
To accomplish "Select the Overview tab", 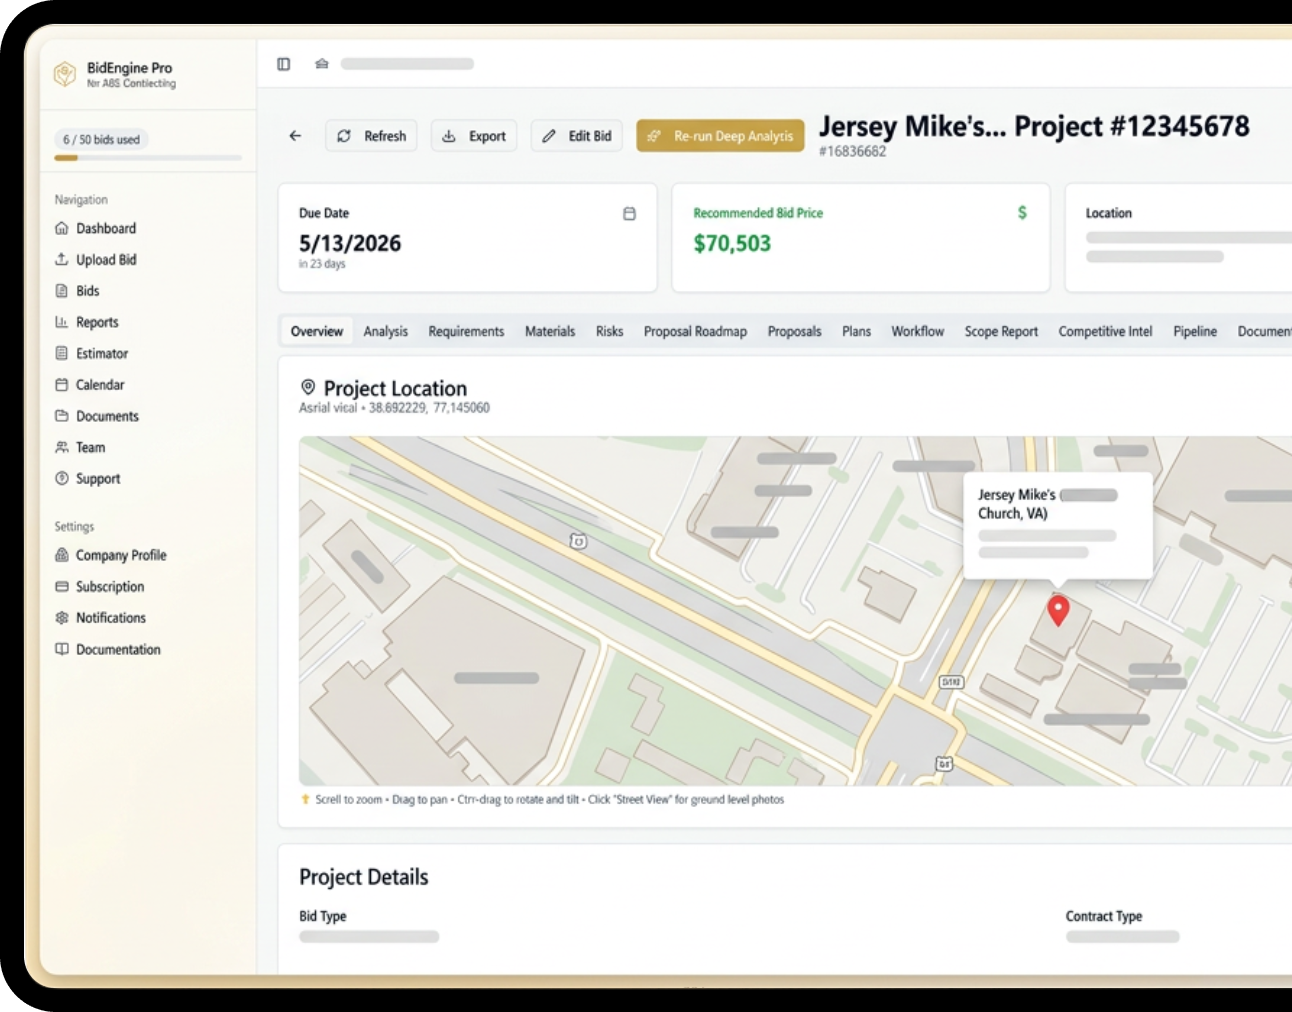I will coord(317,331).
